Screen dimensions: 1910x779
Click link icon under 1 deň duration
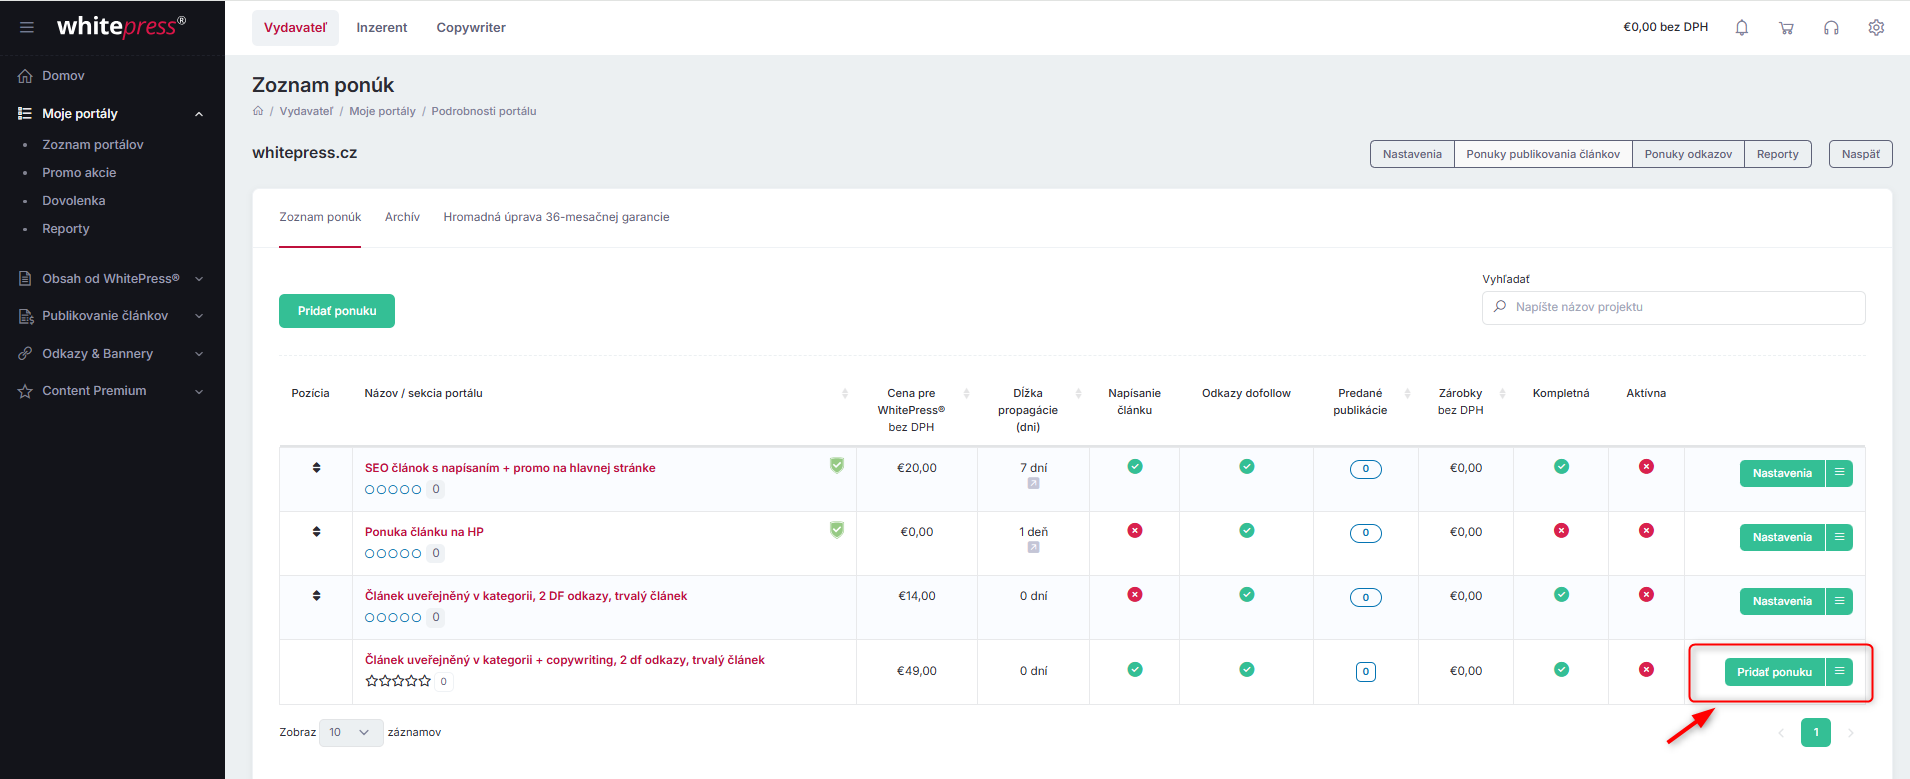(x=1033, y=548)
